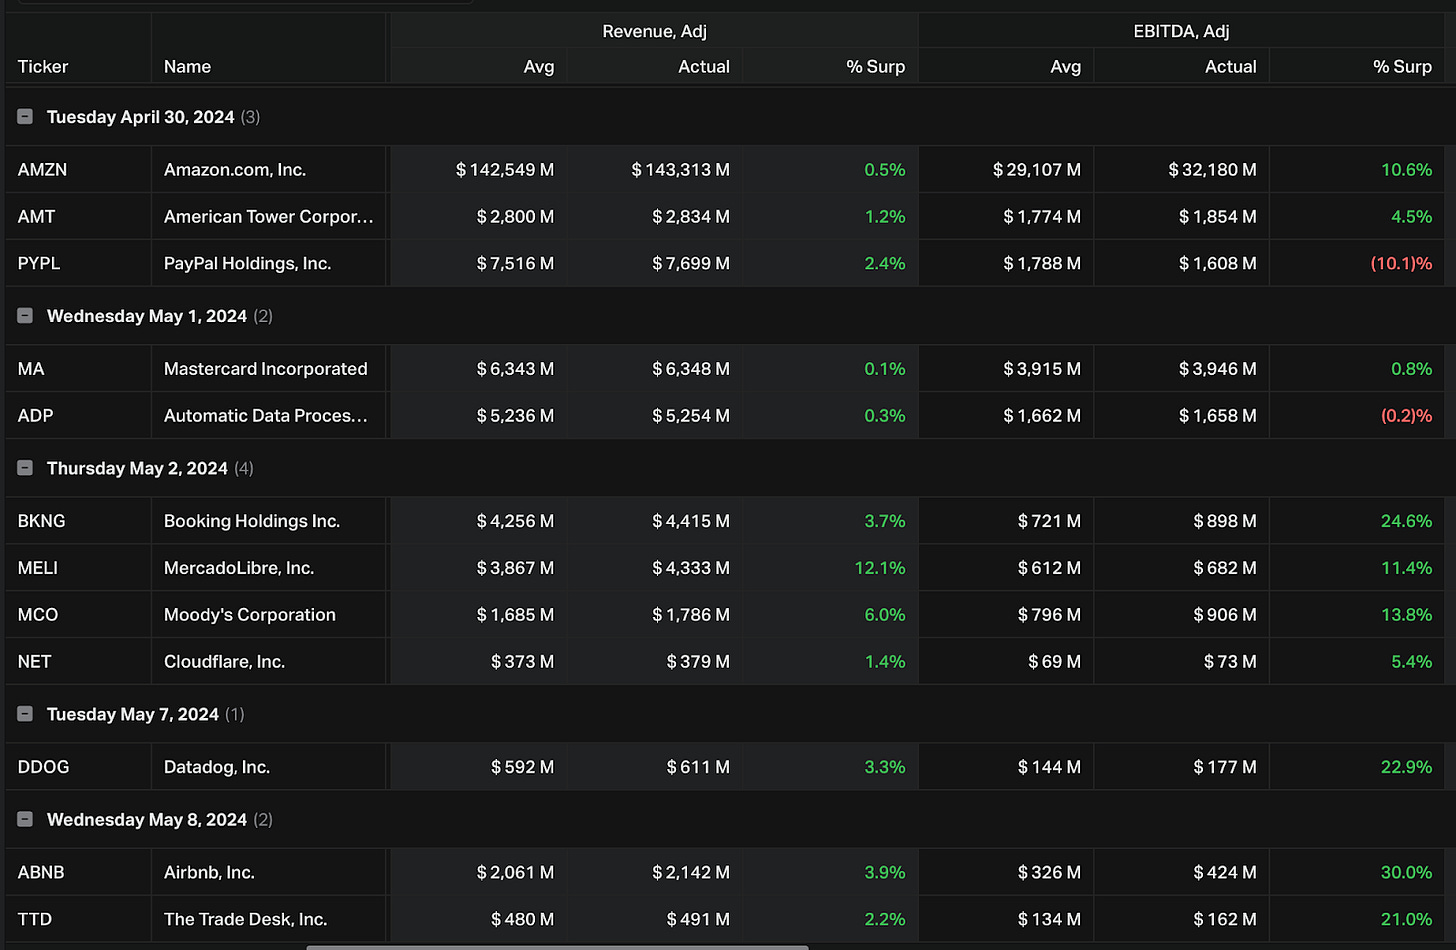1456x950 pixels.
Task: Click the Booking Holdings Inc. name cell
Action: (269, 521)
